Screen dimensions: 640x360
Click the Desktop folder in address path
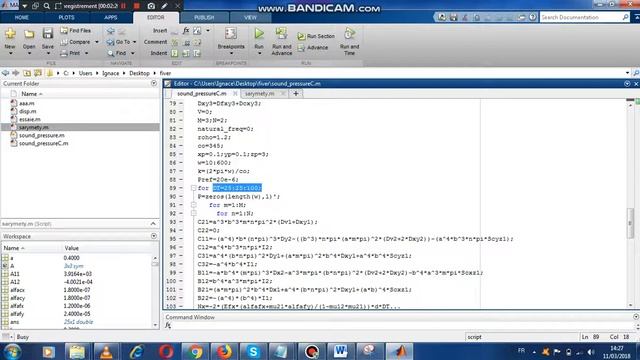coord(139,73)
